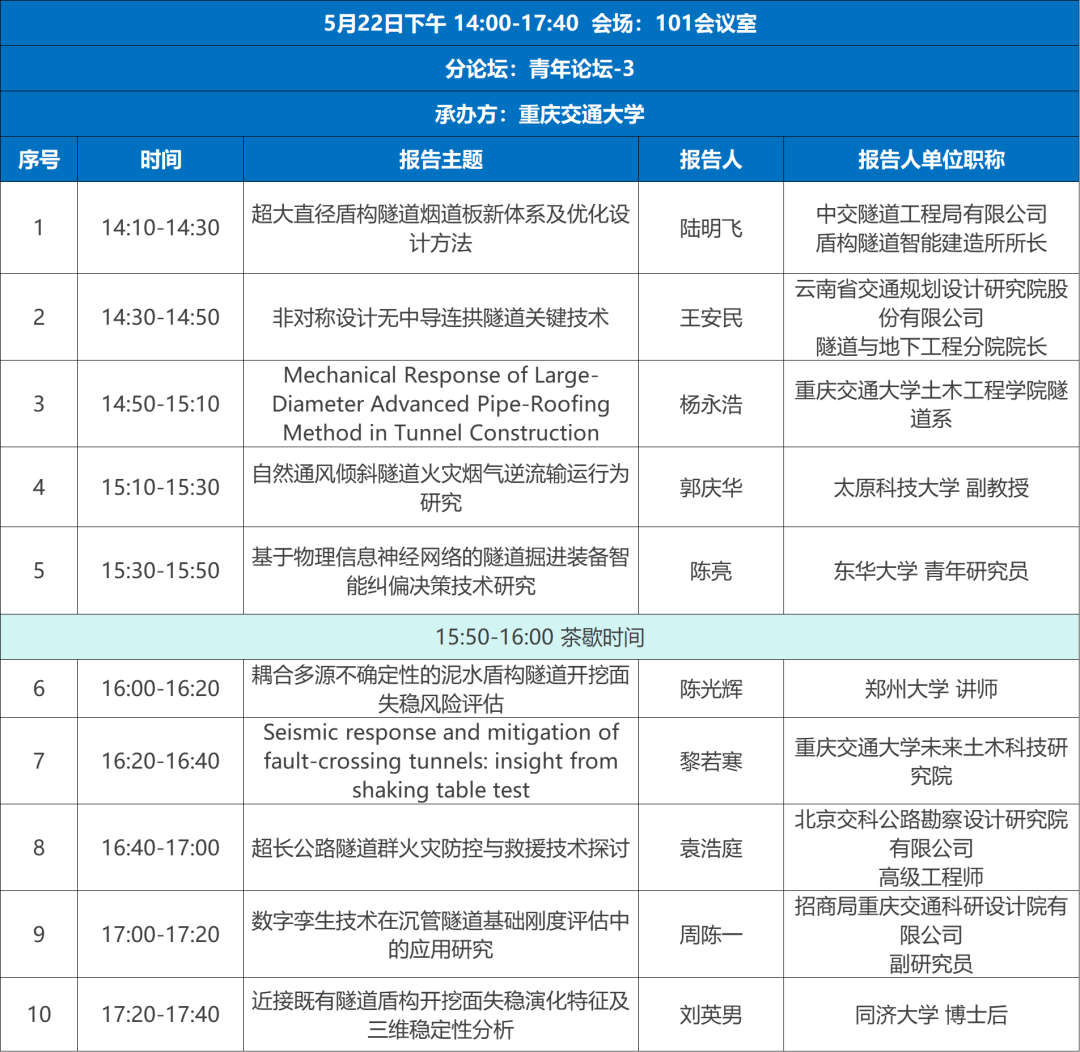Select time cell '14:50-15:10'
Screen dimensions: 1080x1052
160,404
